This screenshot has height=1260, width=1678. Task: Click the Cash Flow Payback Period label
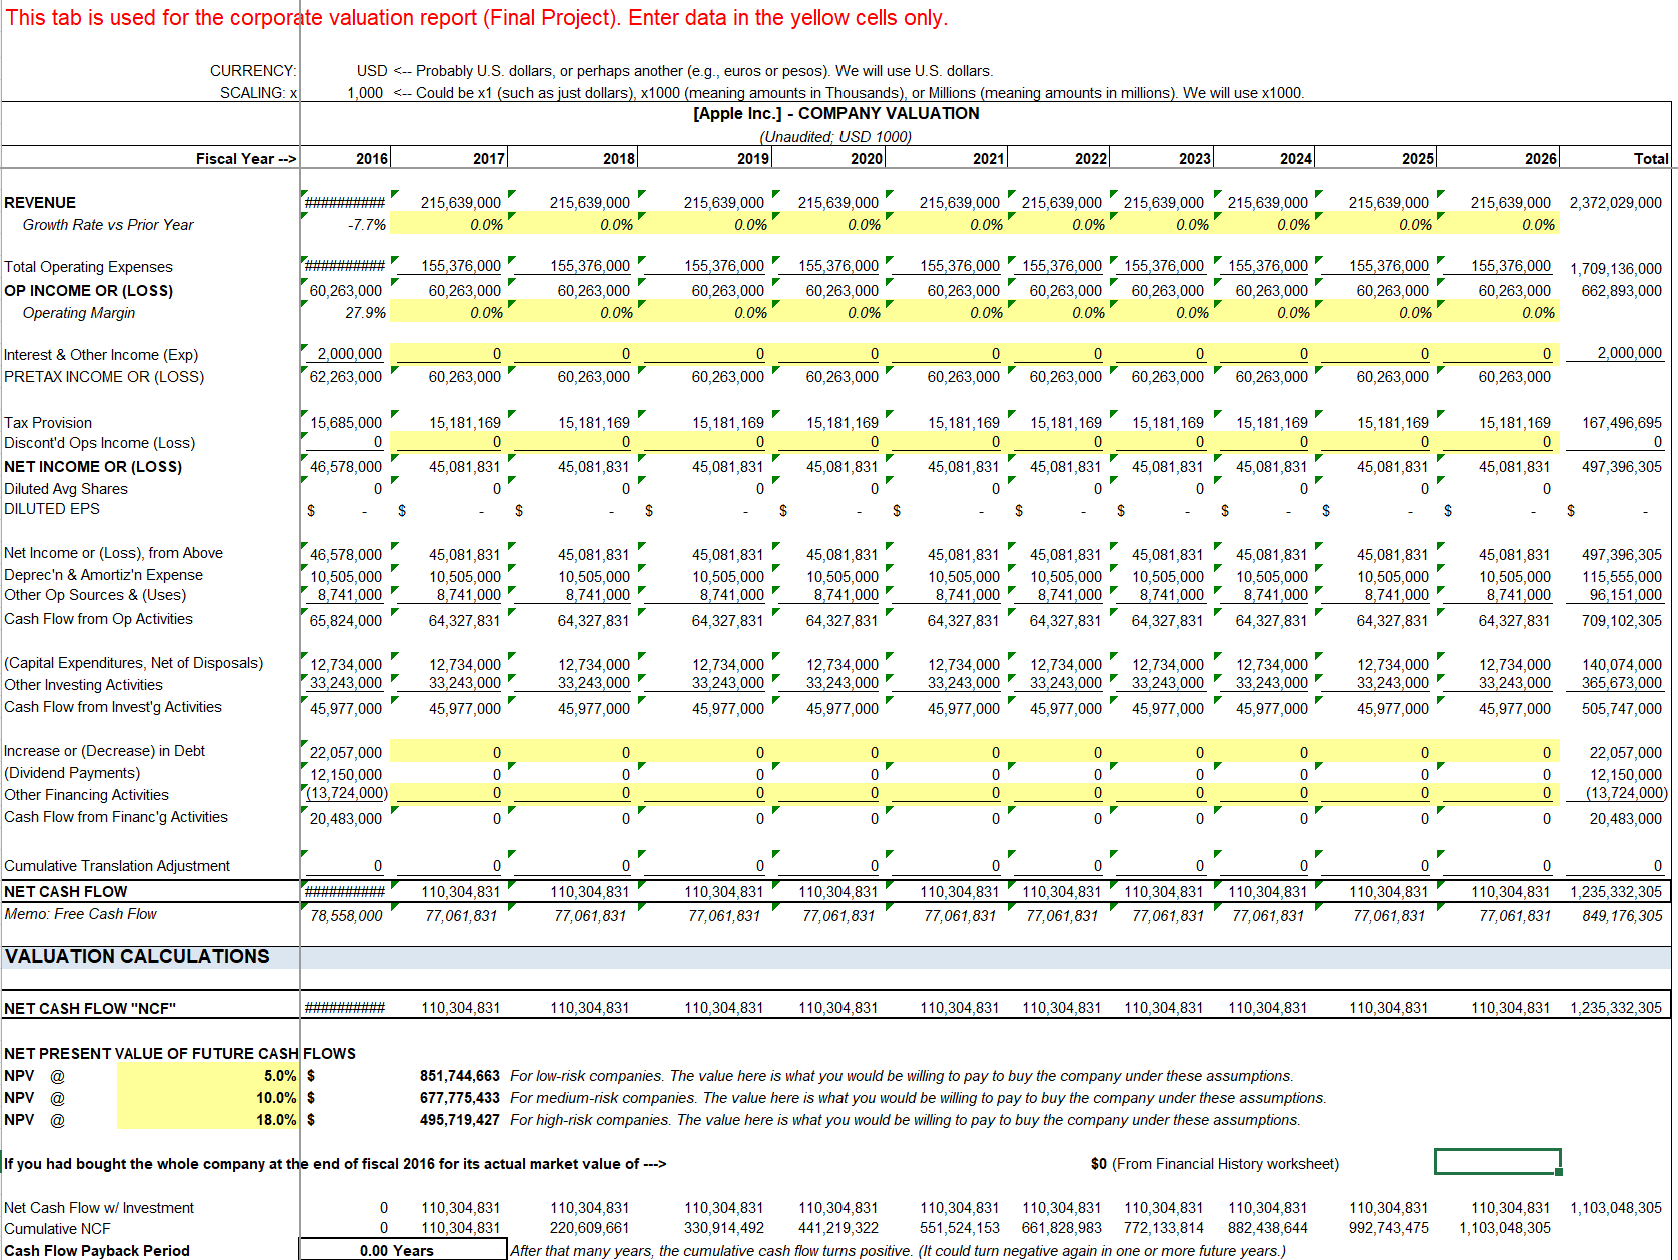97,1251
